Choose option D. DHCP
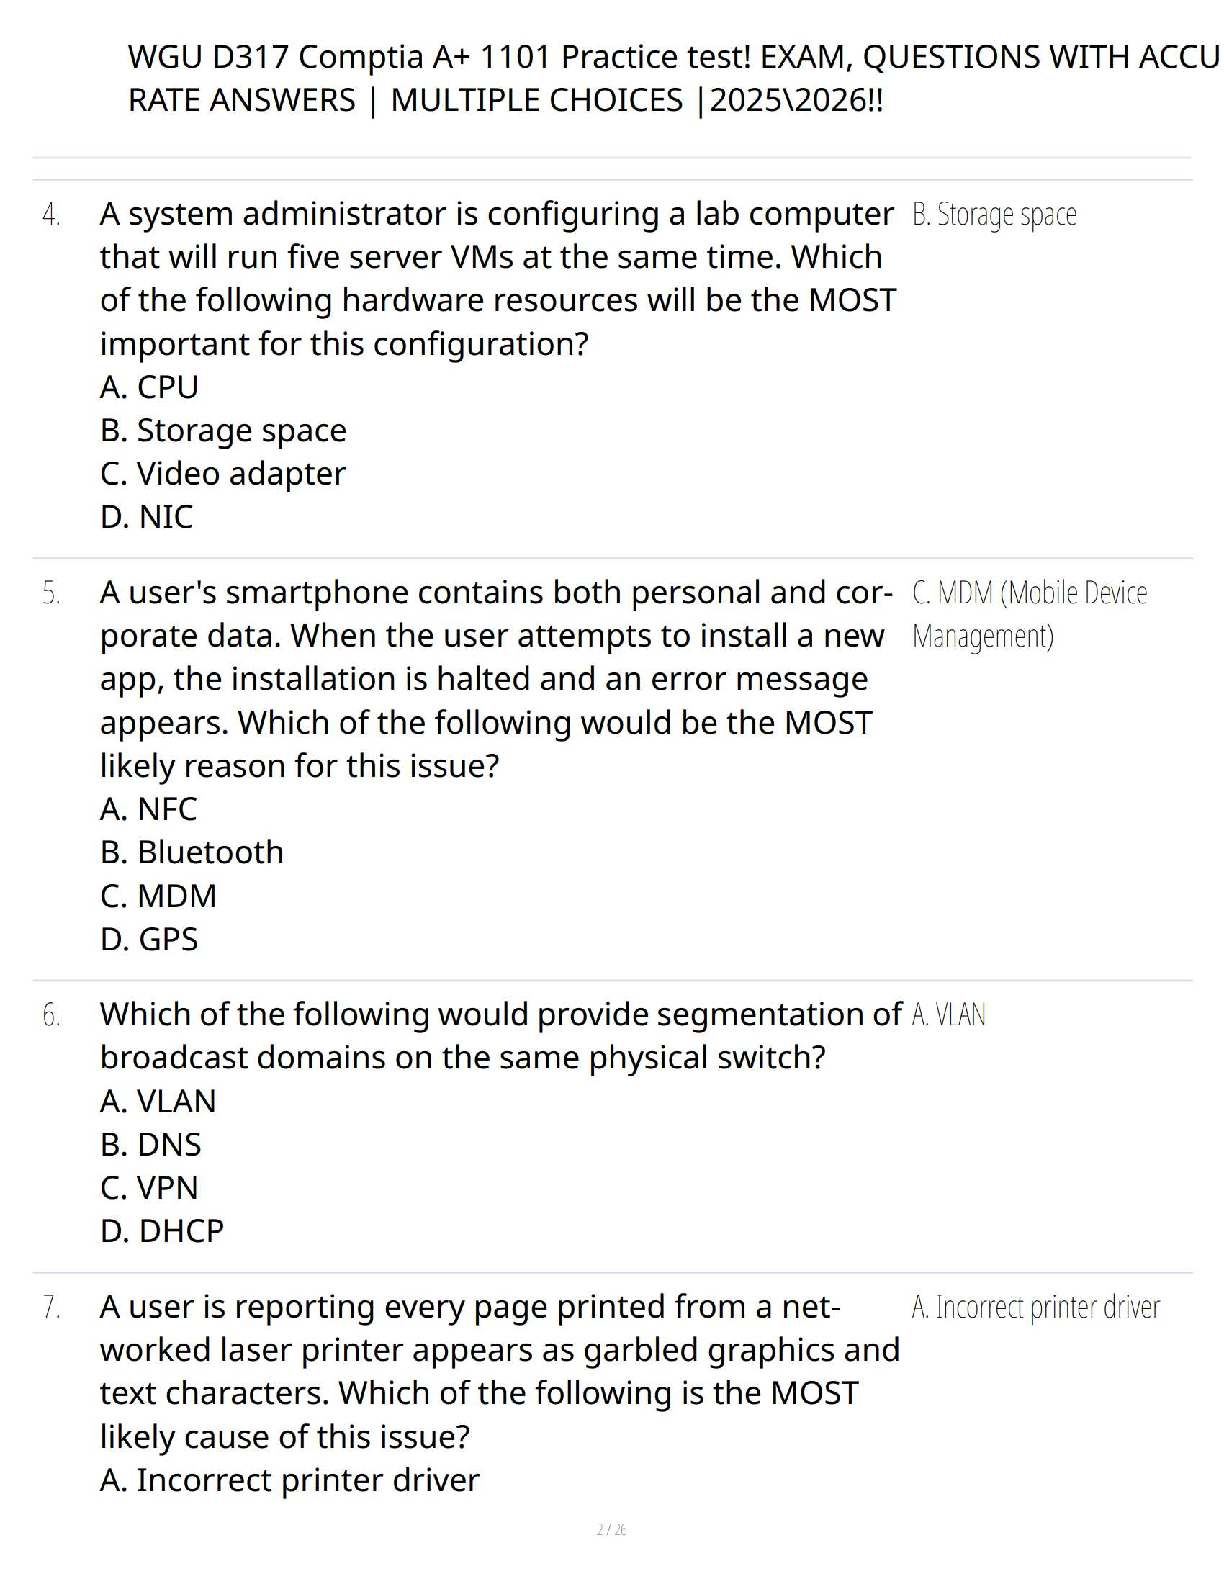The image size is (1224, 1584). pyautogui.click(x=161, y=1231)
